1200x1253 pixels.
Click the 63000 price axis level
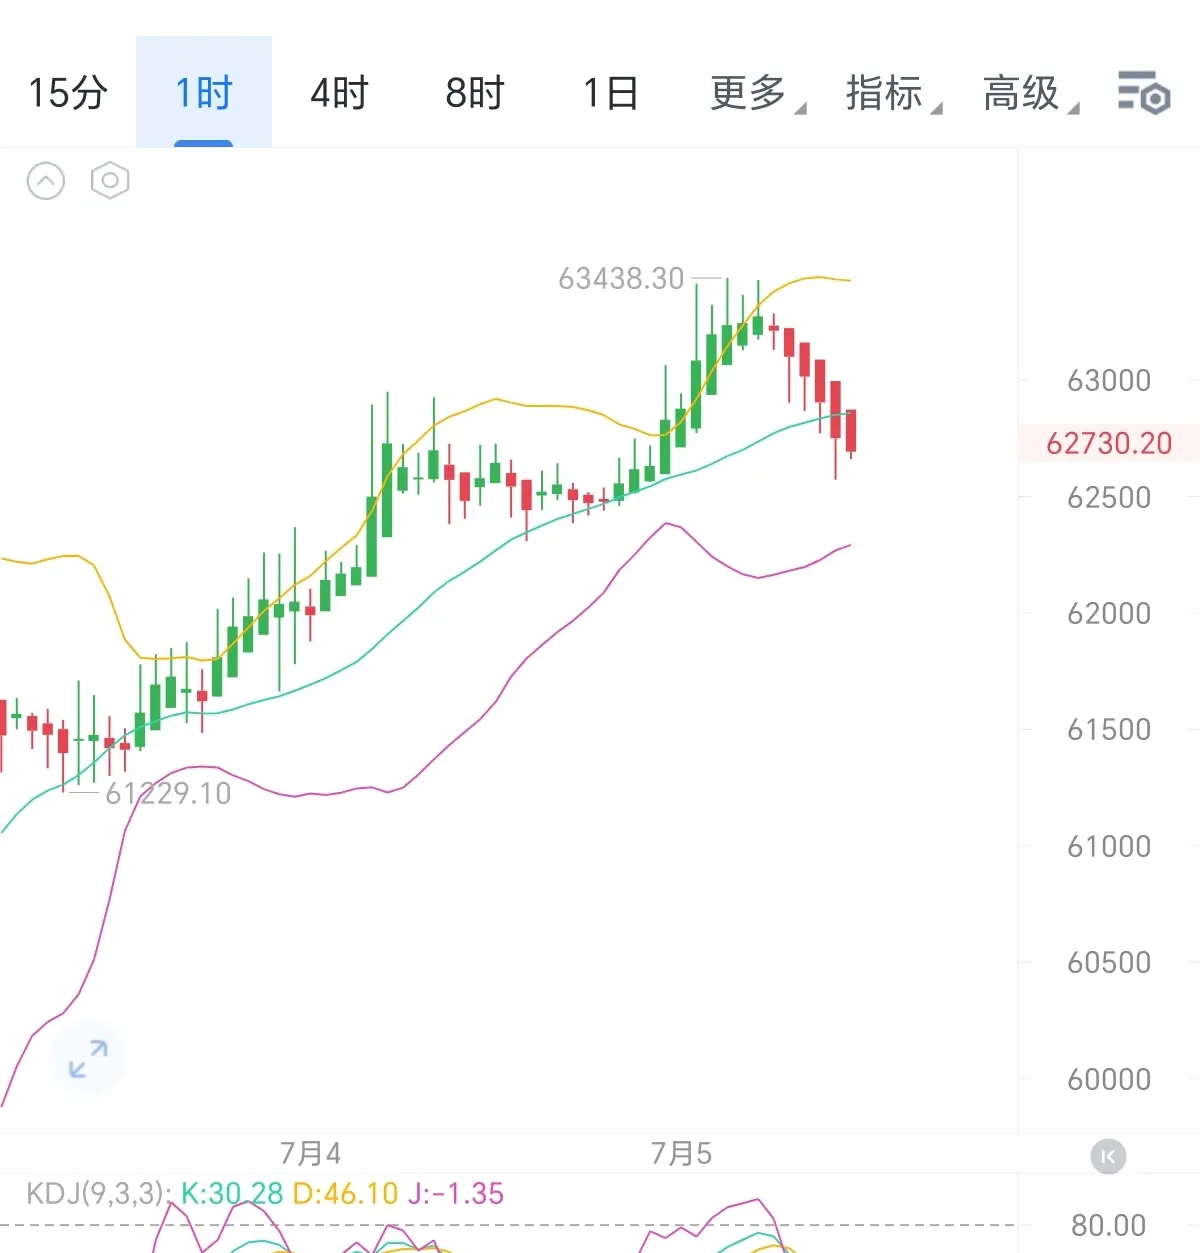tap(1108, 380)
